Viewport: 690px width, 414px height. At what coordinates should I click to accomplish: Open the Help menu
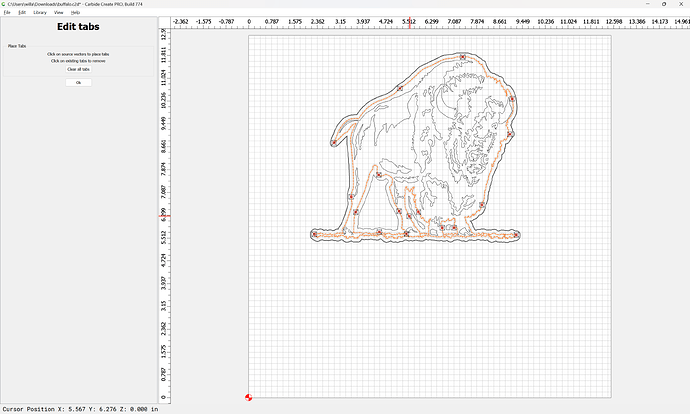coord(75,12)
